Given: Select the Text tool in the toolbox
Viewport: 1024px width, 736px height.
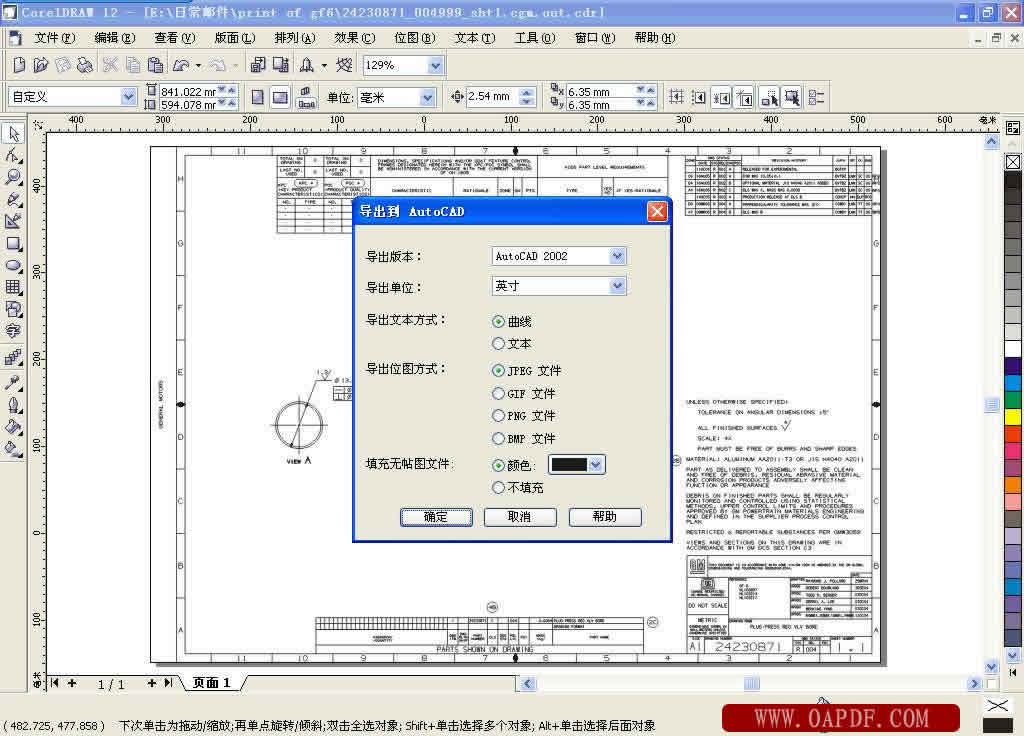Looking at the screenshot, I should tap(13, 332).
